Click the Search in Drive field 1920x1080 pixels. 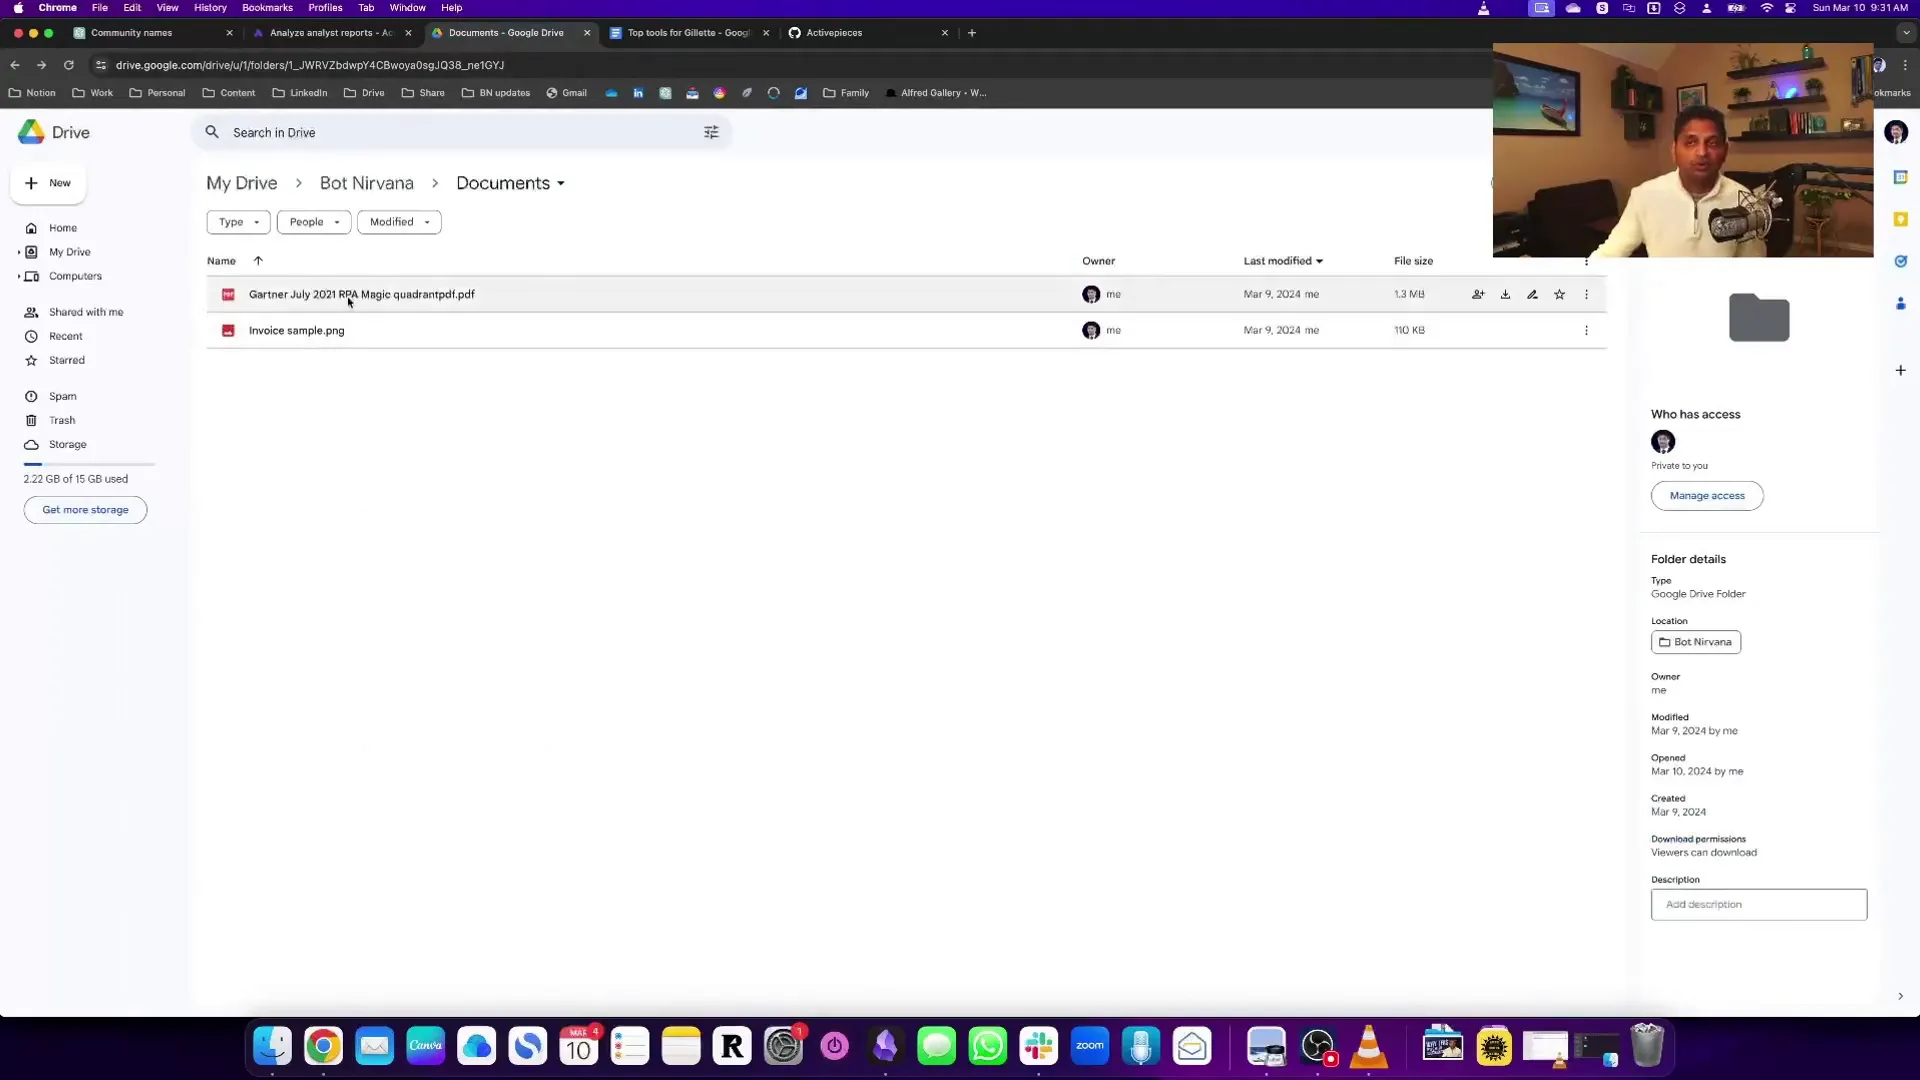460,132
